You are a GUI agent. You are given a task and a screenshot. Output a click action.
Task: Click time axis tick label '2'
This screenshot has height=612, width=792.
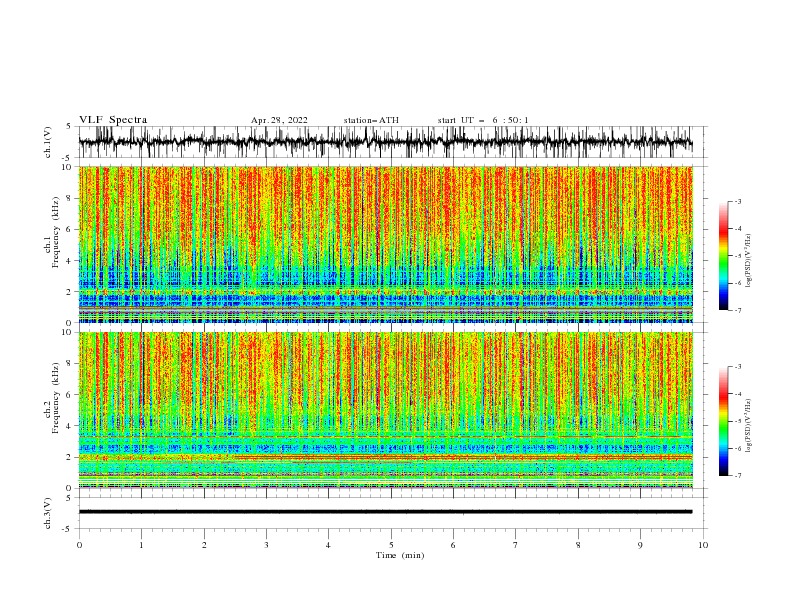[204, 545]
